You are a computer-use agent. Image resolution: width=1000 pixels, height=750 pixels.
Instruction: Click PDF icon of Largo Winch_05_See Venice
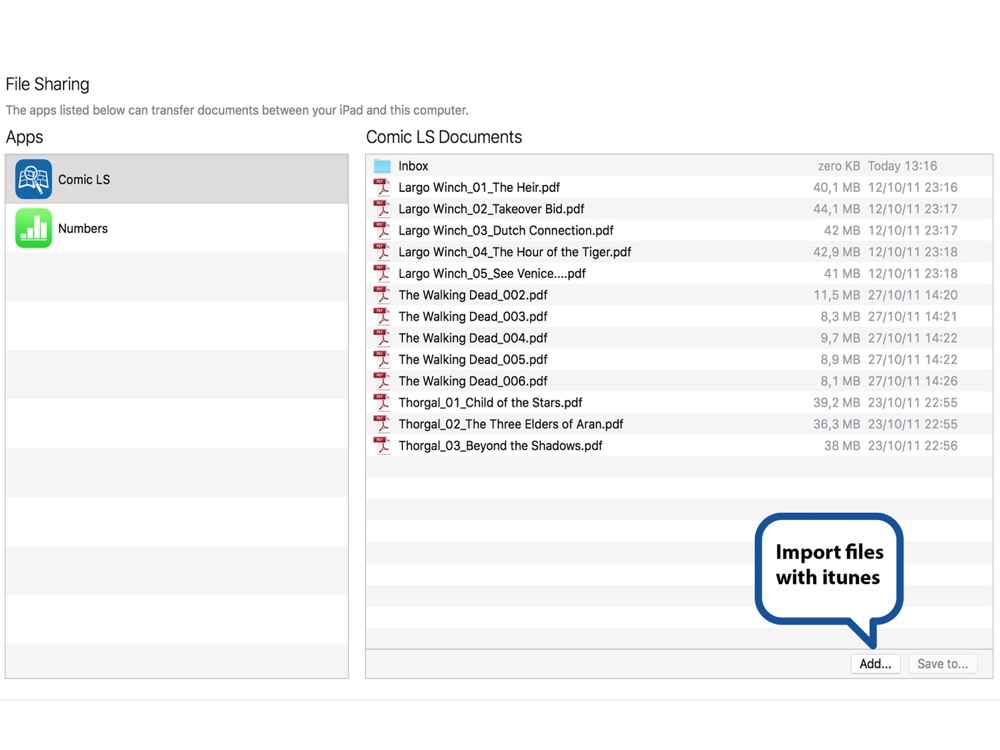click(381, 274)
